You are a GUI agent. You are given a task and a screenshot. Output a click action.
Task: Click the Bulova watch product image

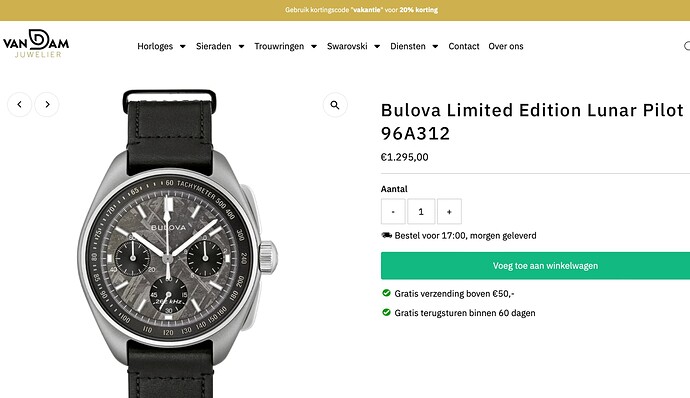177,244
